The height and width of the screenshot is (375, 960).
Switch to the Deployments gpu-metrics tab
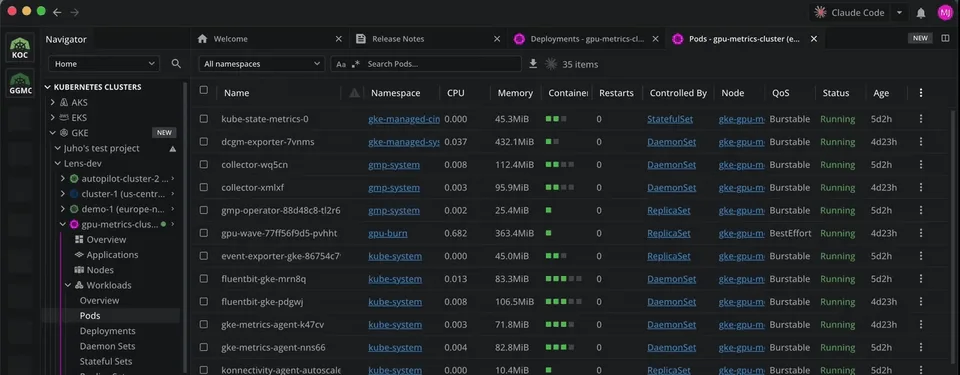[x=587, y=39]
